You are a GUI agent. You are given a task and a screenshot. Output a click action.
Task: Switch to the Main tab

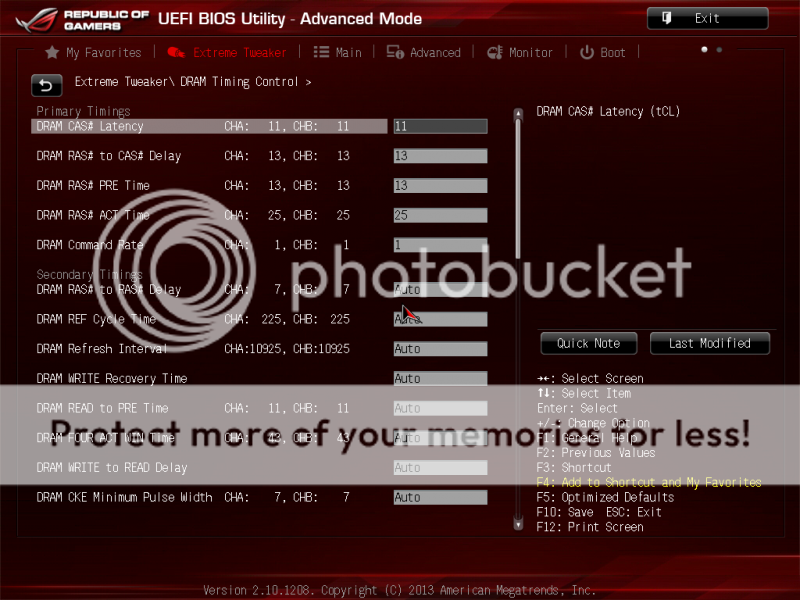point(337,52)
